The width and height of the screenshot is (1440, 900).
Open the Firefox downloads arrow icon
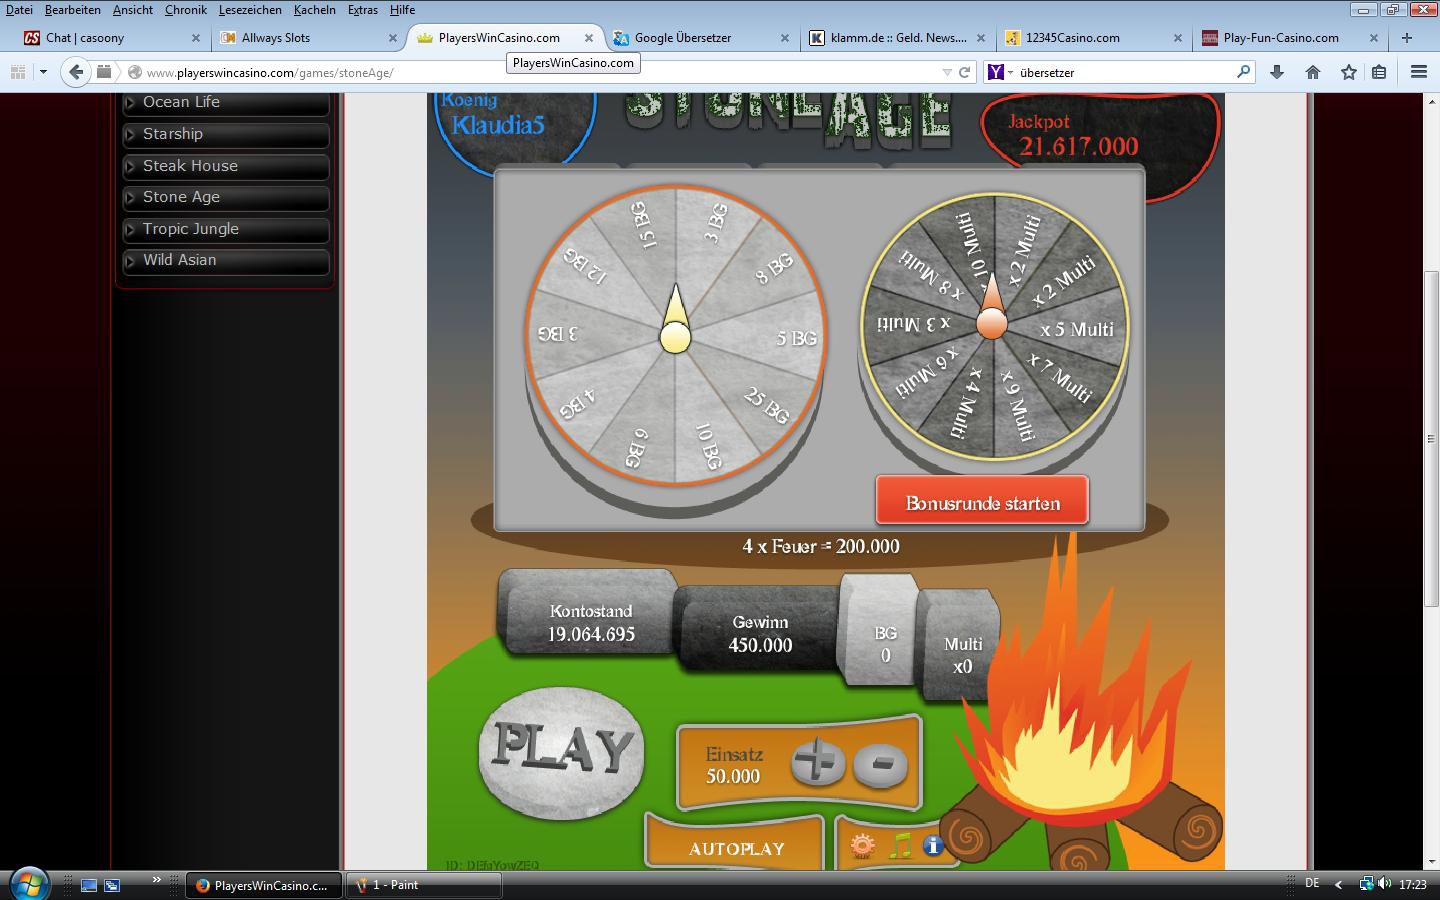coord(1276,72)
